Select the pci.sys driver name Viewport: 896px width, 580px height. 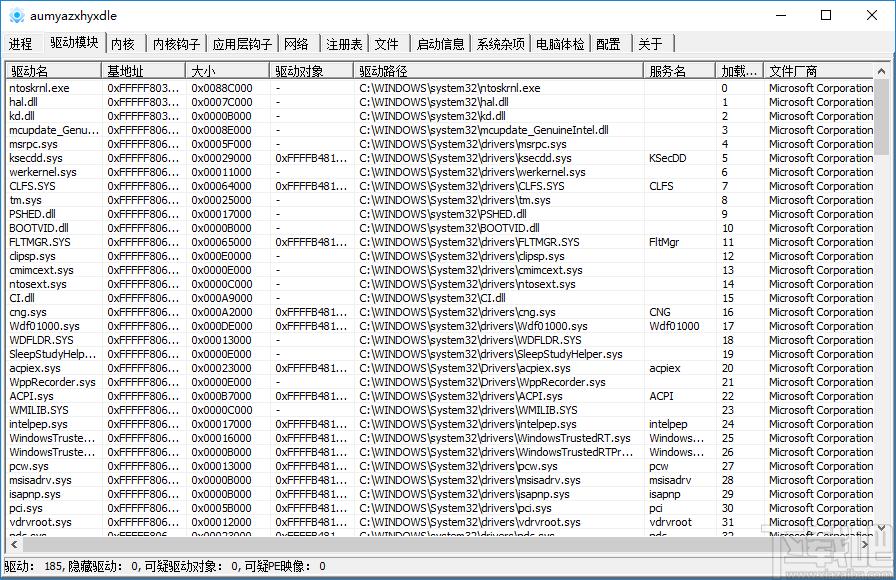pos(26,508)
